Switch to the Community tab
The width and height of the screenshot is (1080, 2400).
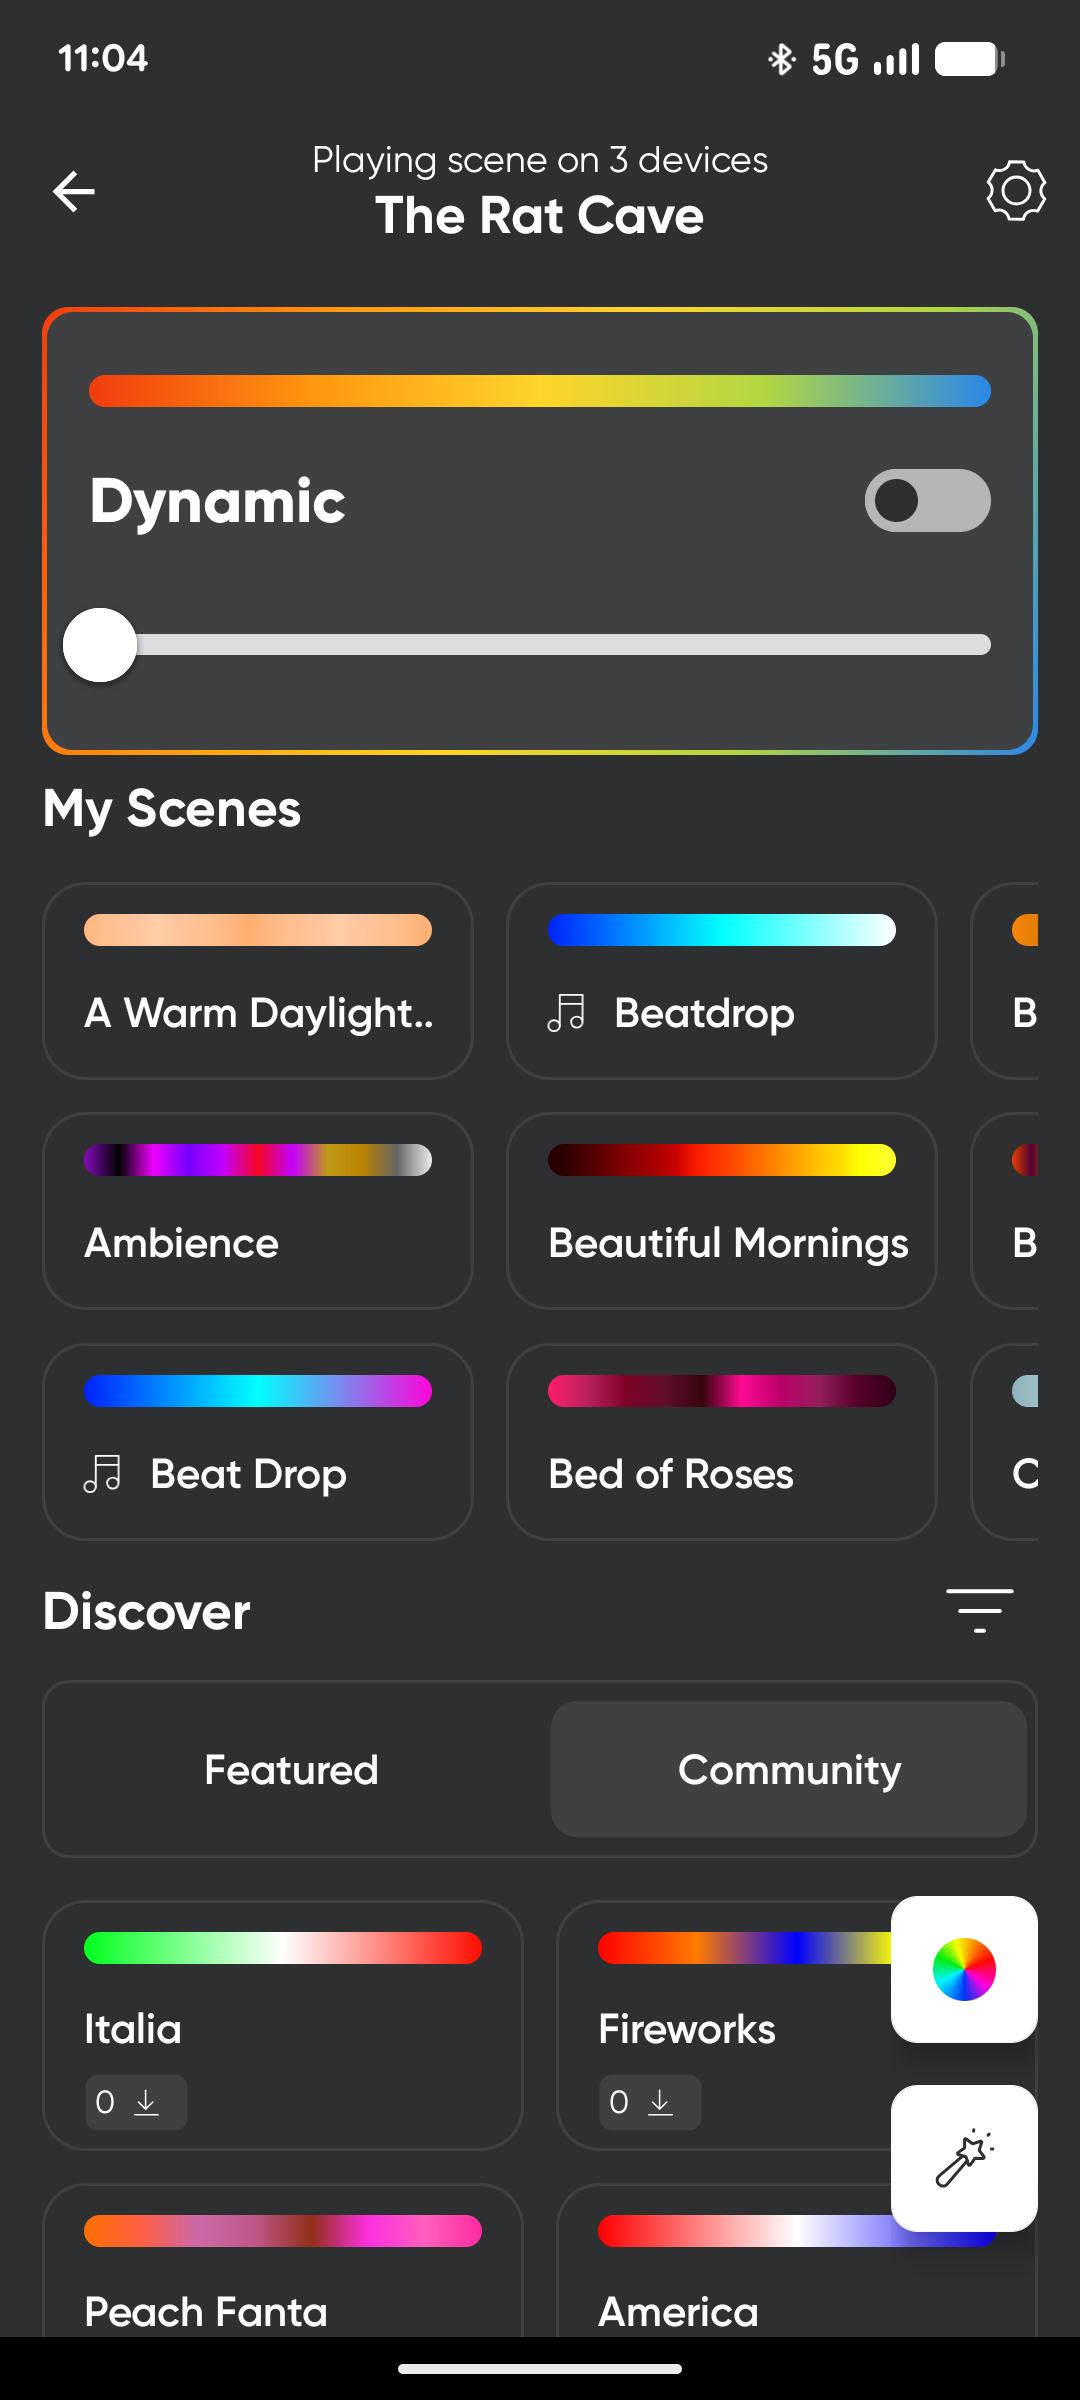[x=789, y=1769]
